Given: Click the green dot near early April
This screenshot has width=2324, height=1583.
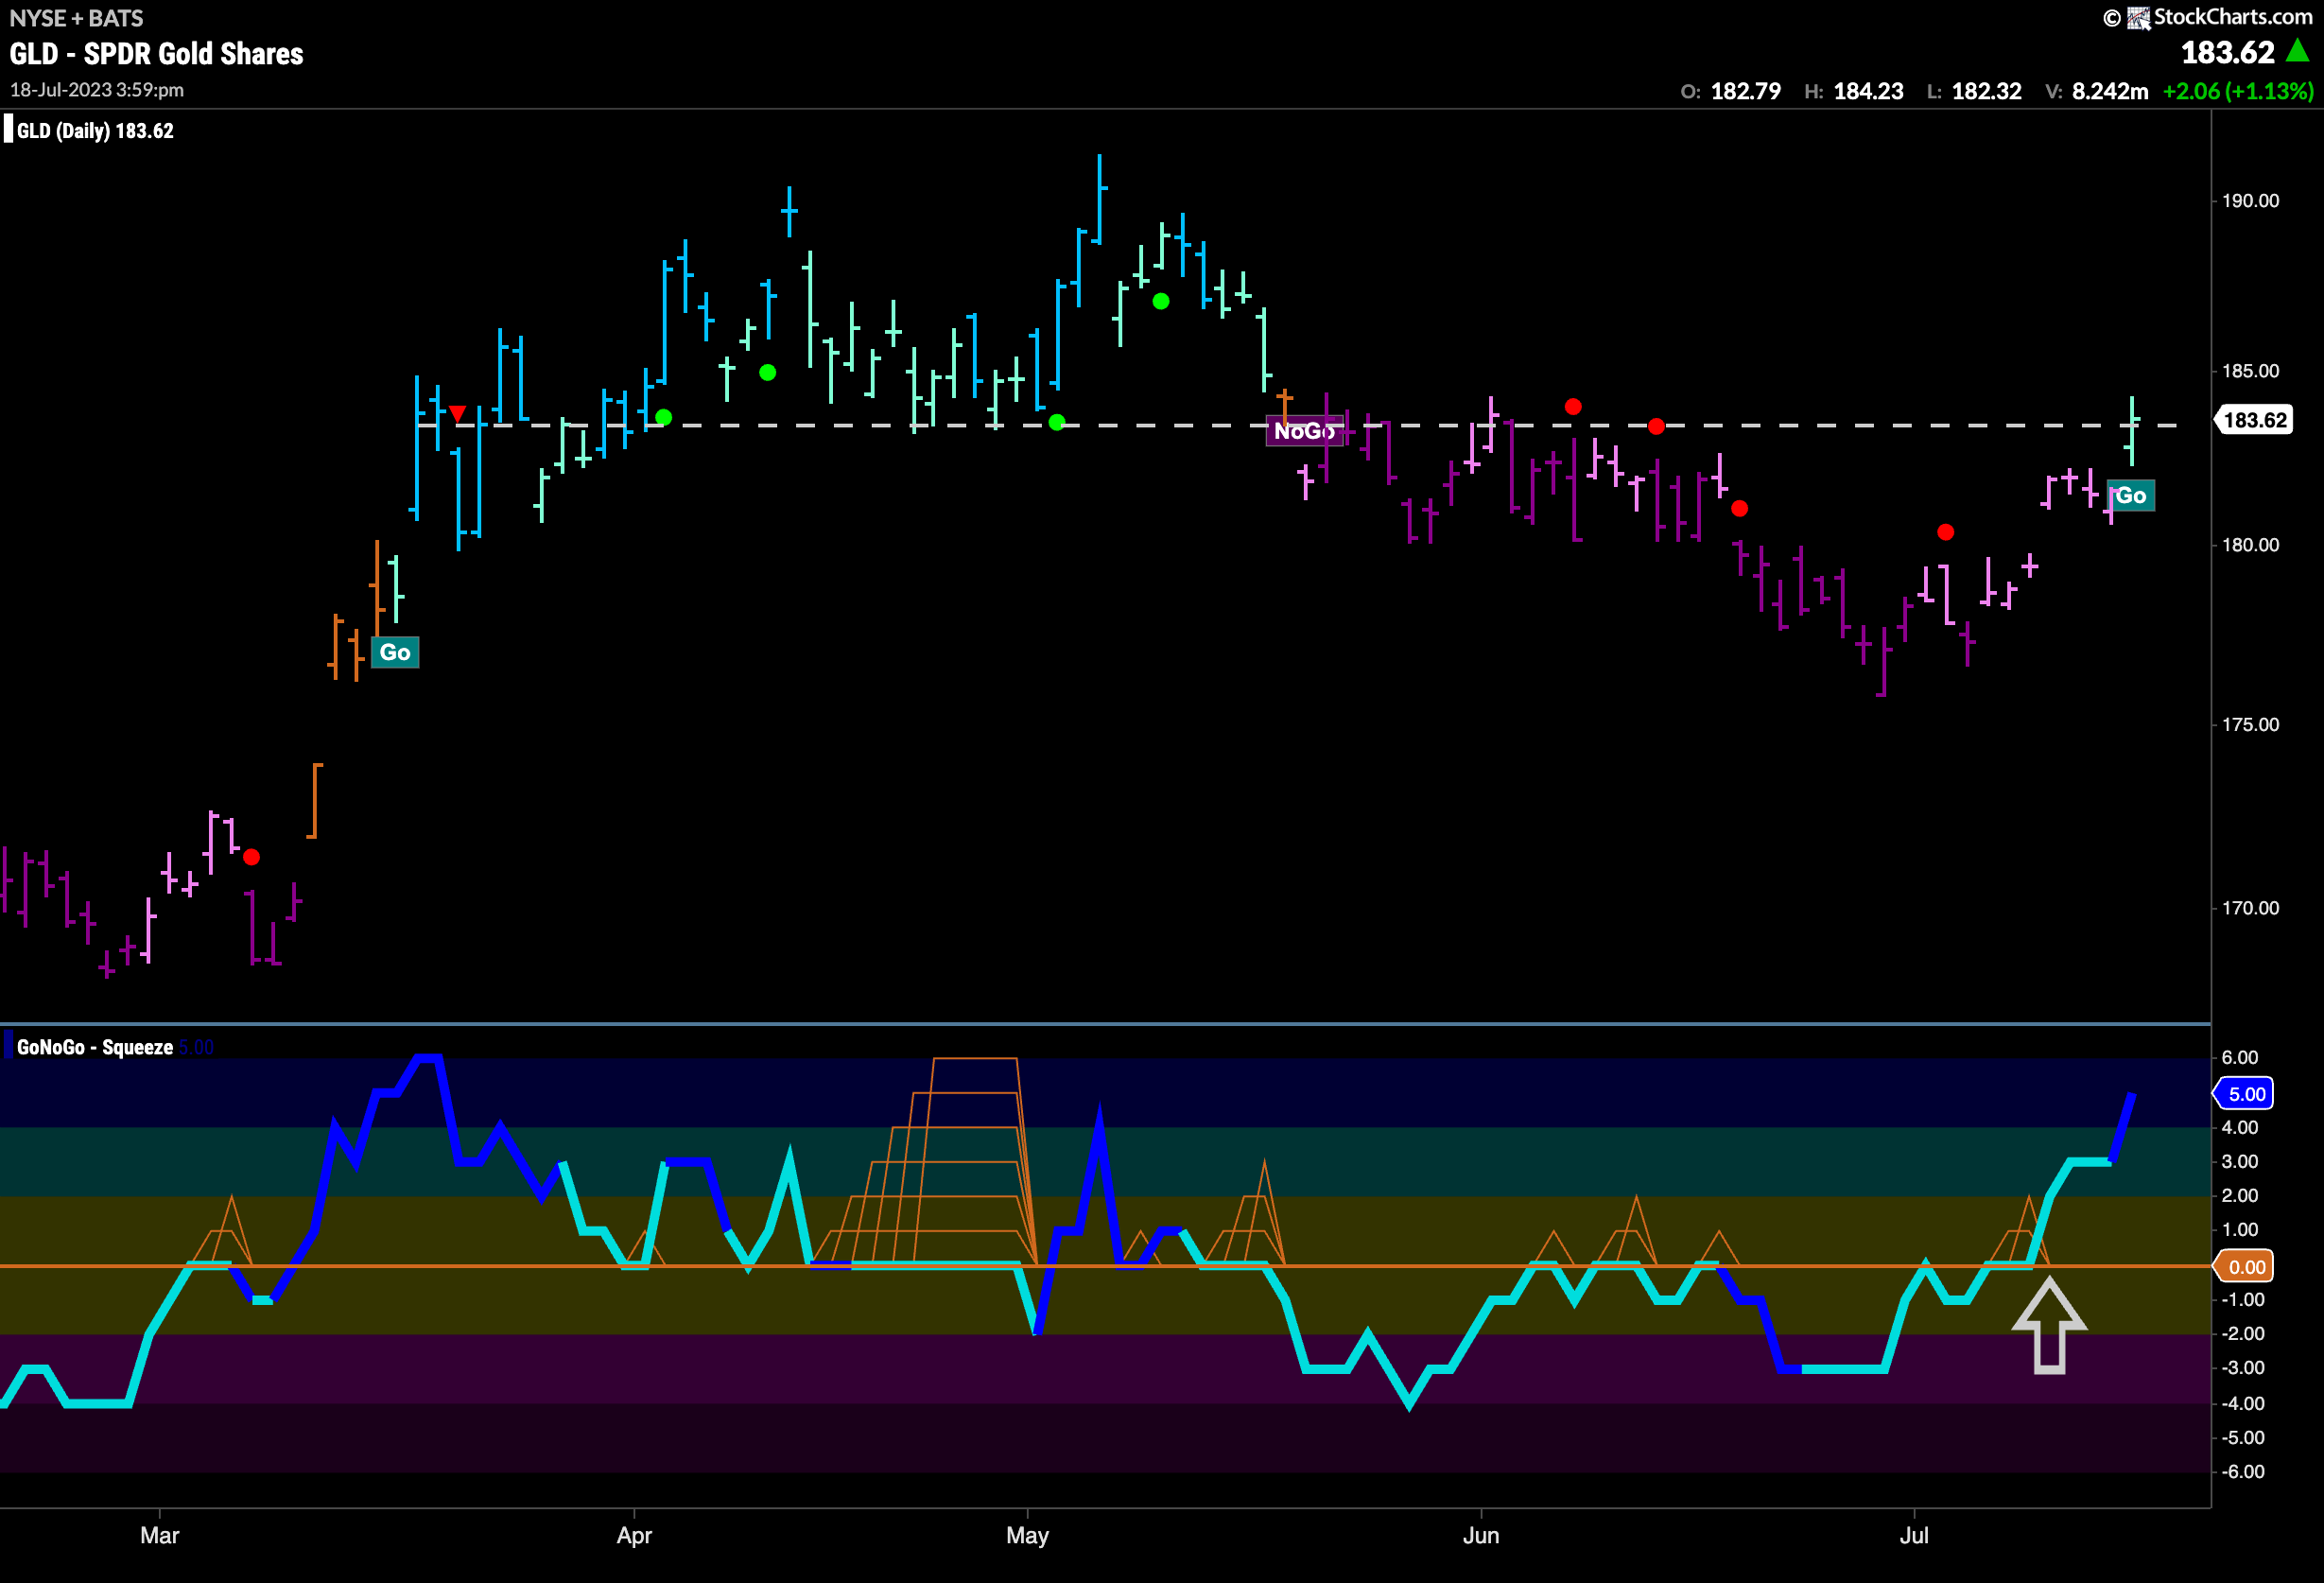Looking at the screenshot, I should pyautogui.click(x=663, y=417).
